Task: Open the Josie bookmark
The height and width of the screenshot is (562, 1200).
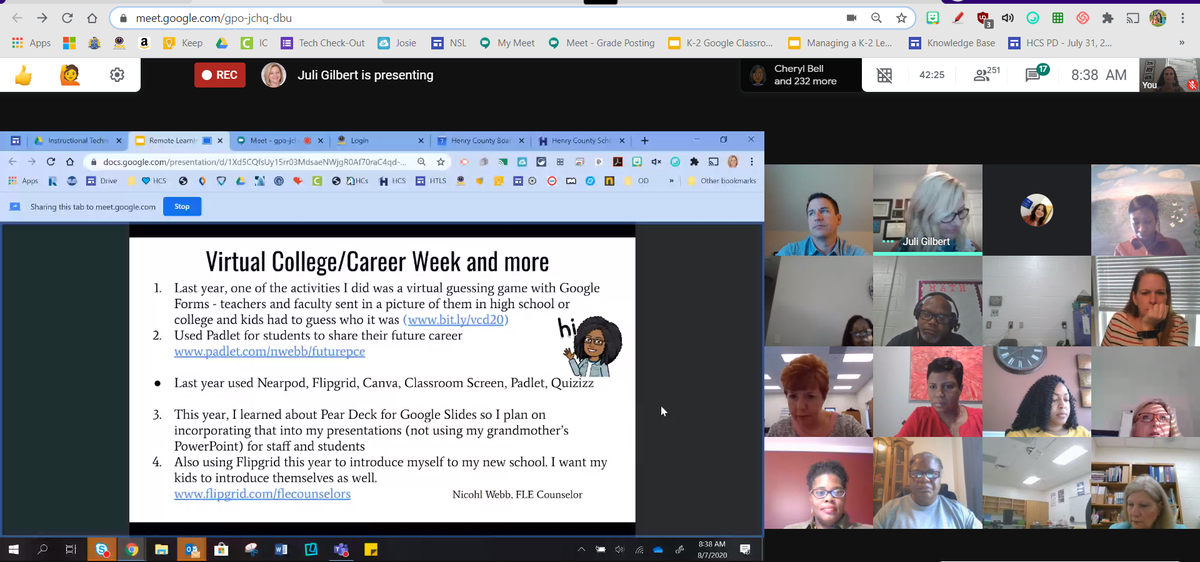Action: (x=397, y=43)
